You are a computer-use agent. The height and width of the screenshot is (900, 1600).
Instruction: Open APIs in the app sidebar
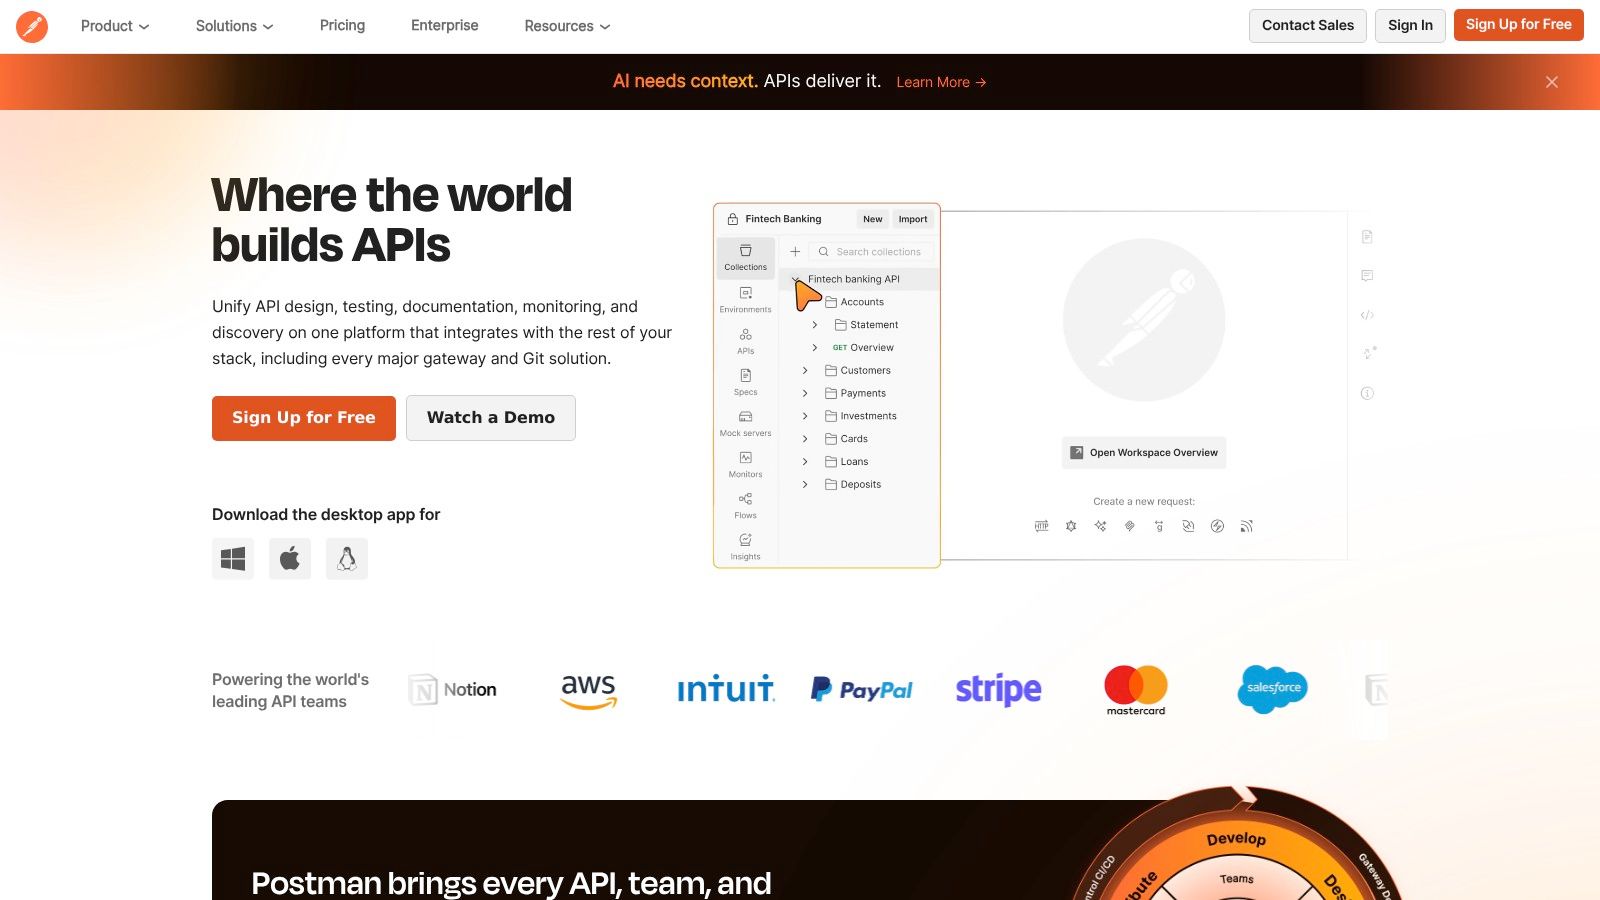coord(746,341)
